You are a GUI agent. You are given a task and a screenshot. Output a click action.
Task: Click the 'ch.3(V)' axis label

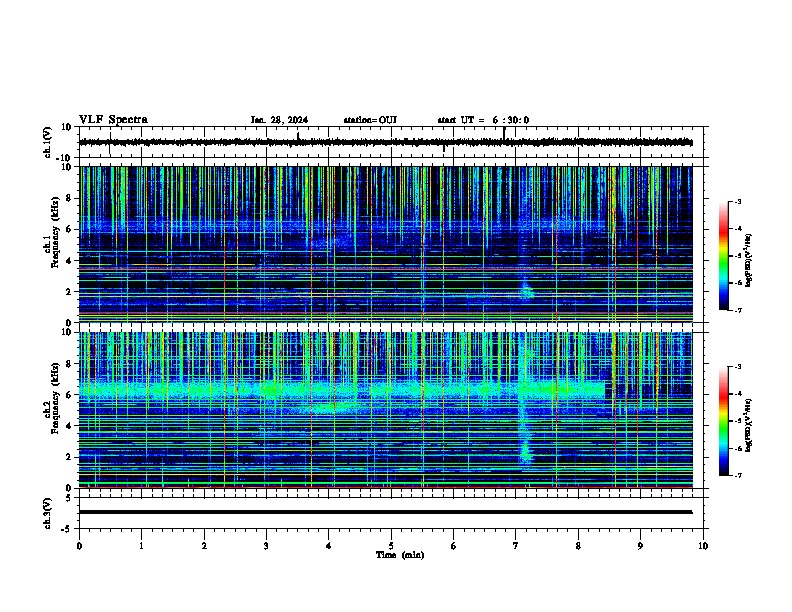click(x=47, y=513)
